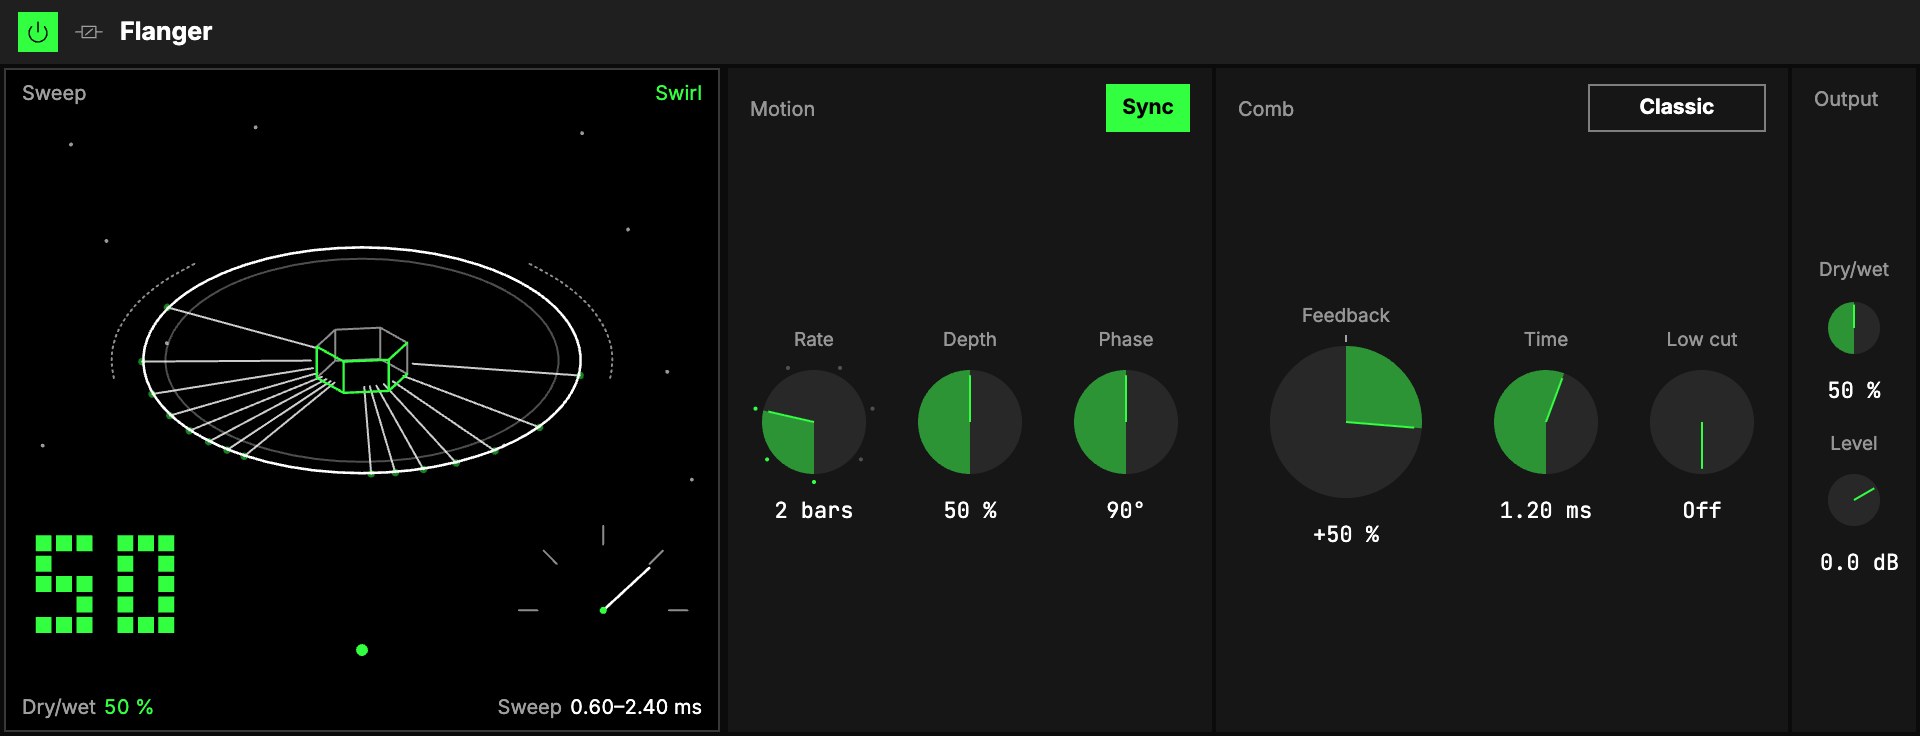Disable the Sync toggle in Motion
This screenshot has height=736, width=1920.
click(1147, 108)
